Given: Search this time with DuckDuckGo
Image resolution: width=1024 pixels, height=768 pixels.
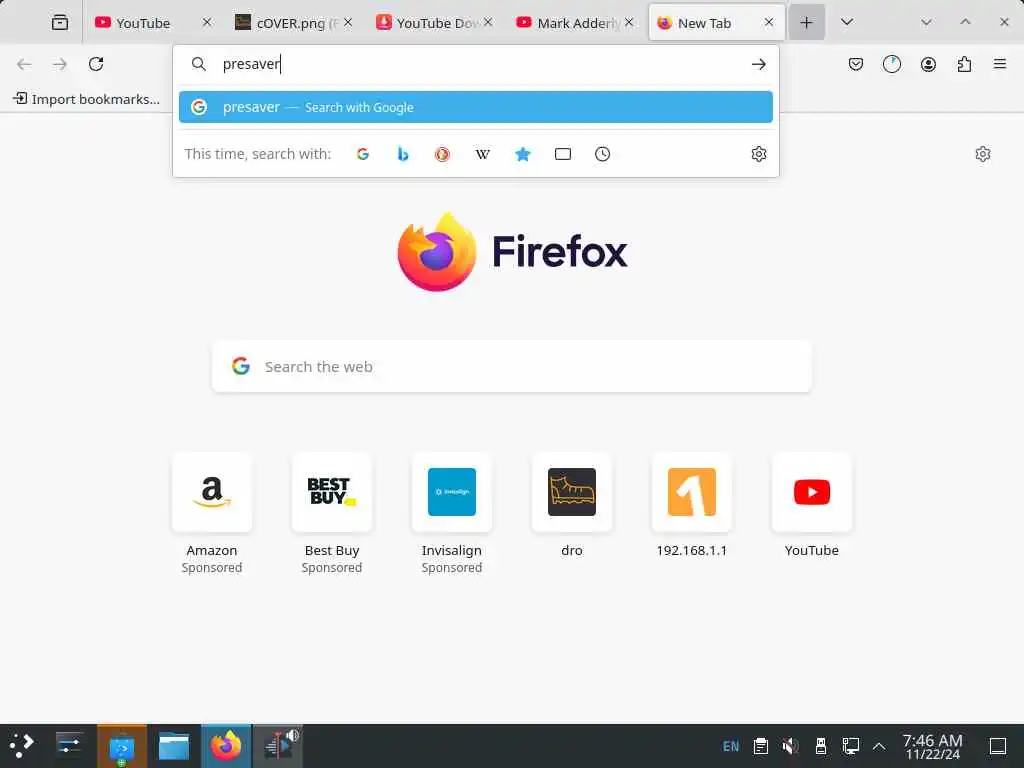Looking at the screenshot, I should 442,154.
